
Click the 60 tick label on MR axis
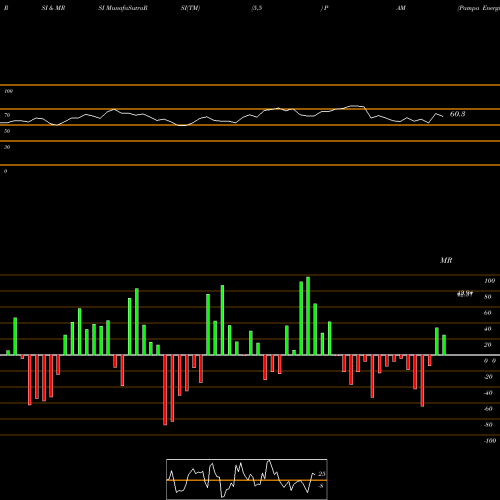click(488, 313)
